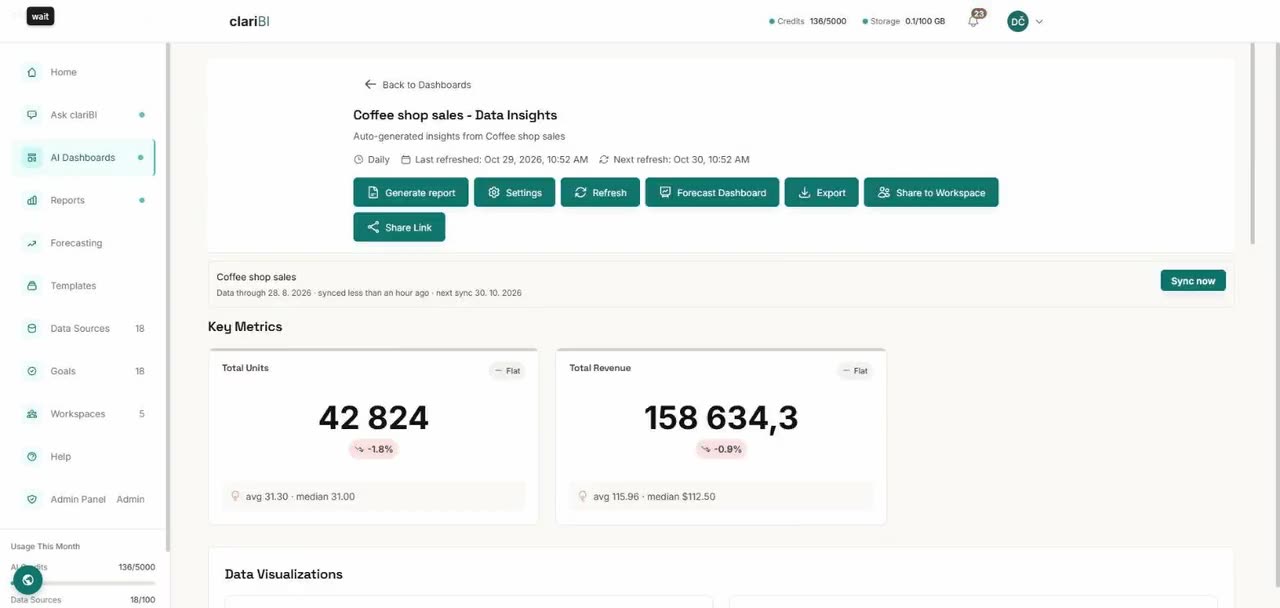Click the 42 824 Total Units value
1280x608 pixels.
374,417
